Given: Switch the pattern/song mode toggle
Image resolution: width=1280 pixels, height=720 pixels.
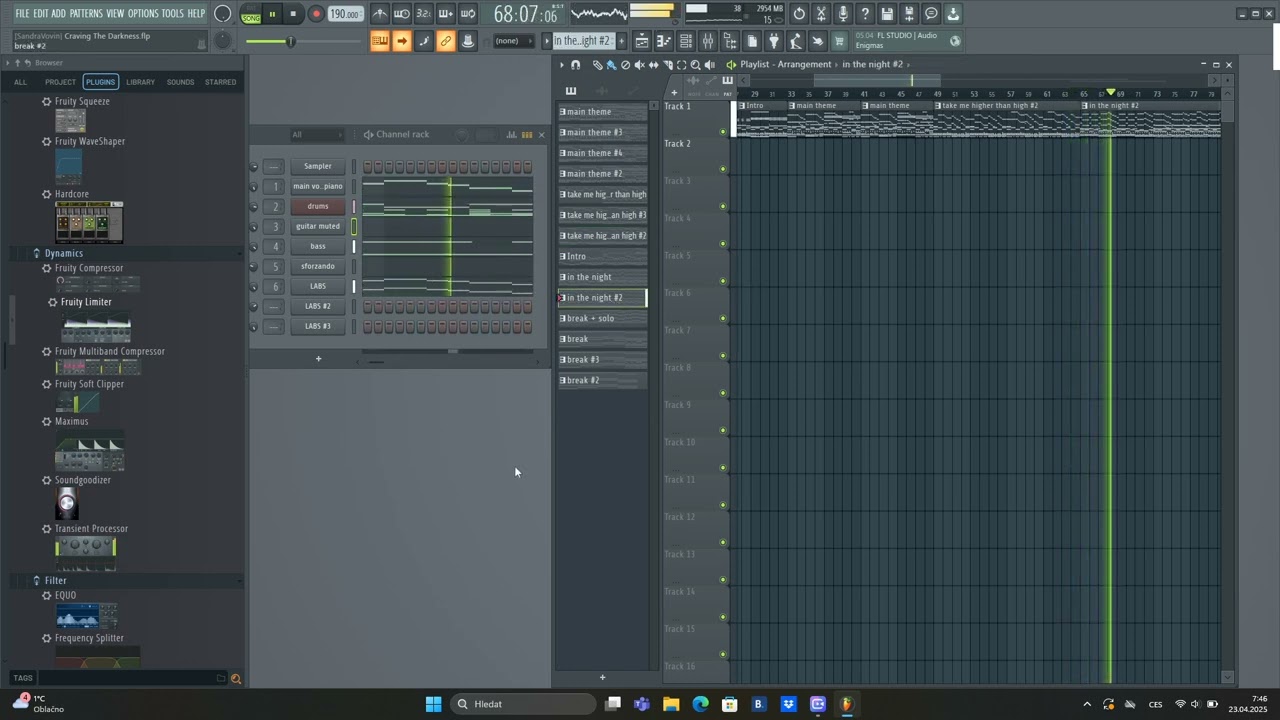Looking at the screenshot, I should (x=250, y=14).
